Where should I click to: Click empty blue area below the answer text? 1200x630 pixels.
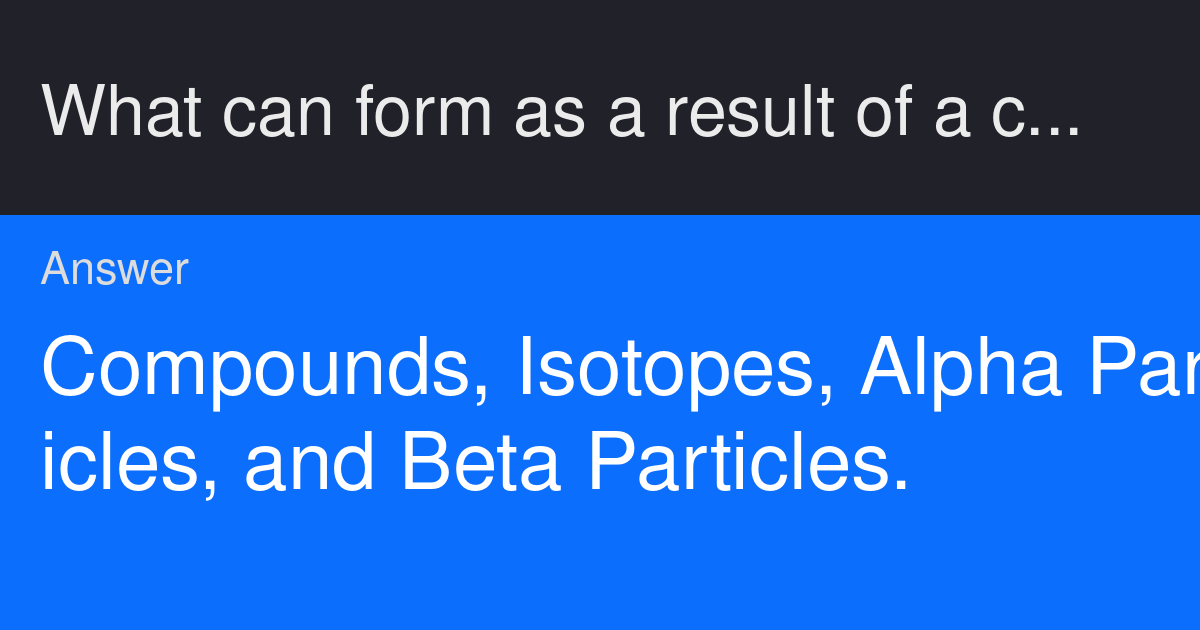click(600, 570)
